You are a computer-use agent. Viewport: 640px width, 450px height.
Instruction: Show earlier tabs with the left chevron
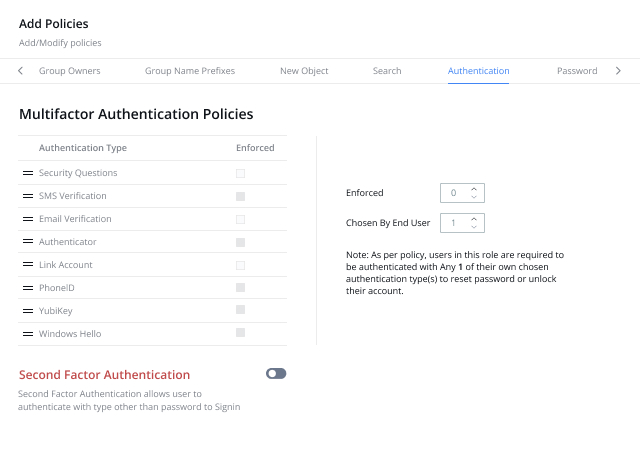[x=20, y=71]
